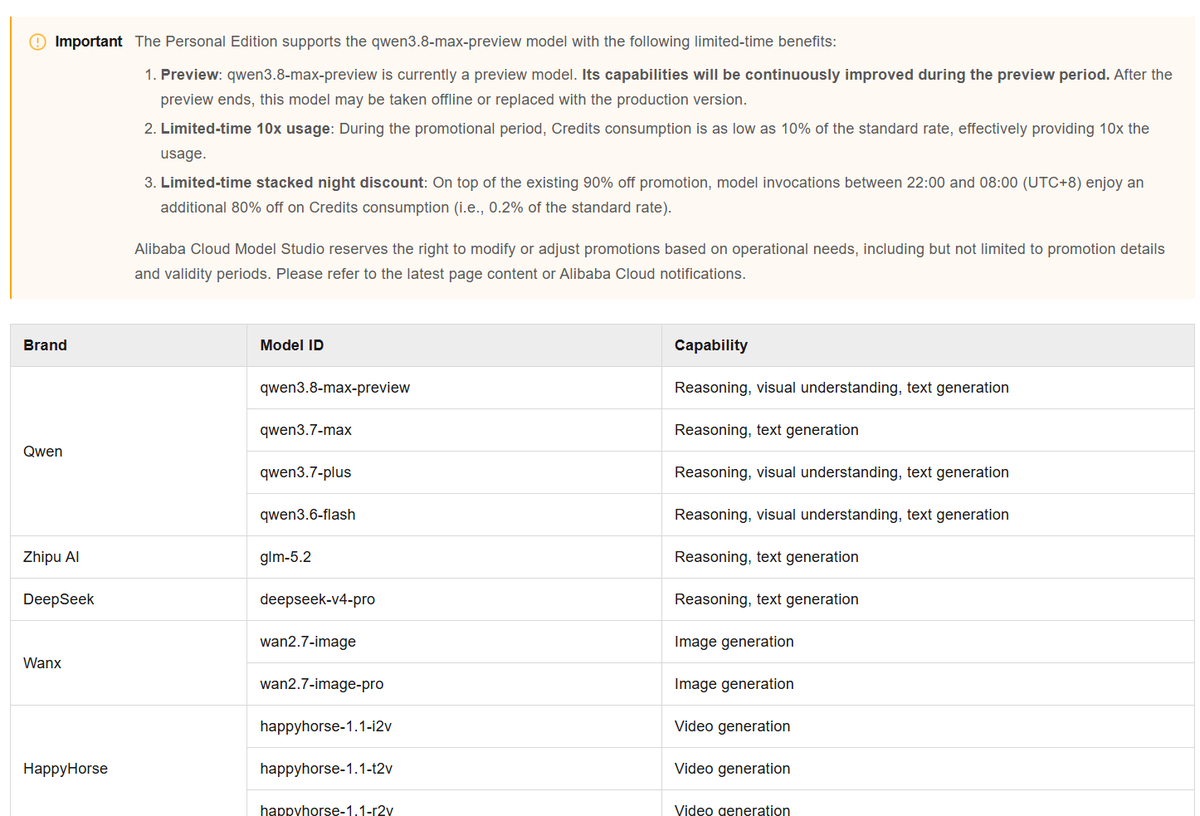Click Image generation in the wan2.7-image row
The image size is (1200, 816).
click(x=734, y=642)
